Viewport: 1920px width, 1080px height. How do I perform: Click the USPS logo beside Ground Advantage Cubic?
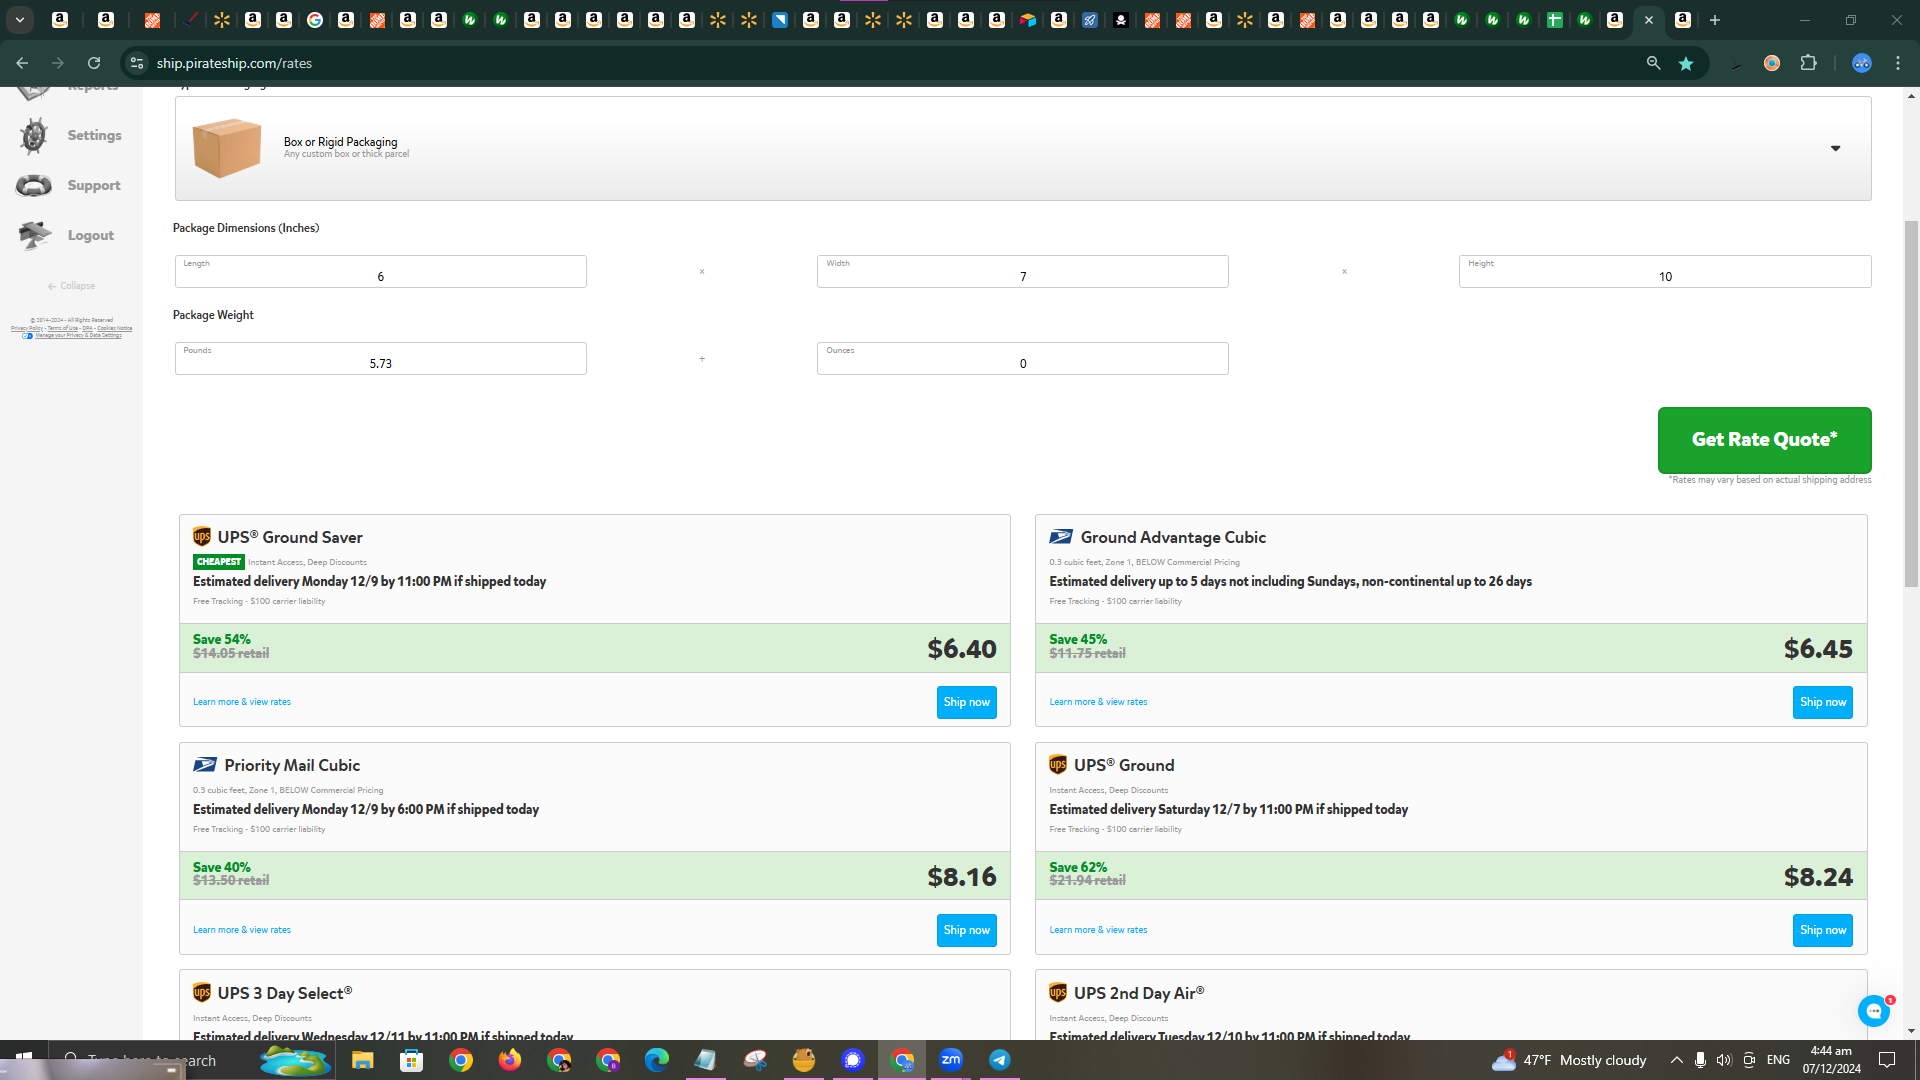click(x=1061, y=537)
